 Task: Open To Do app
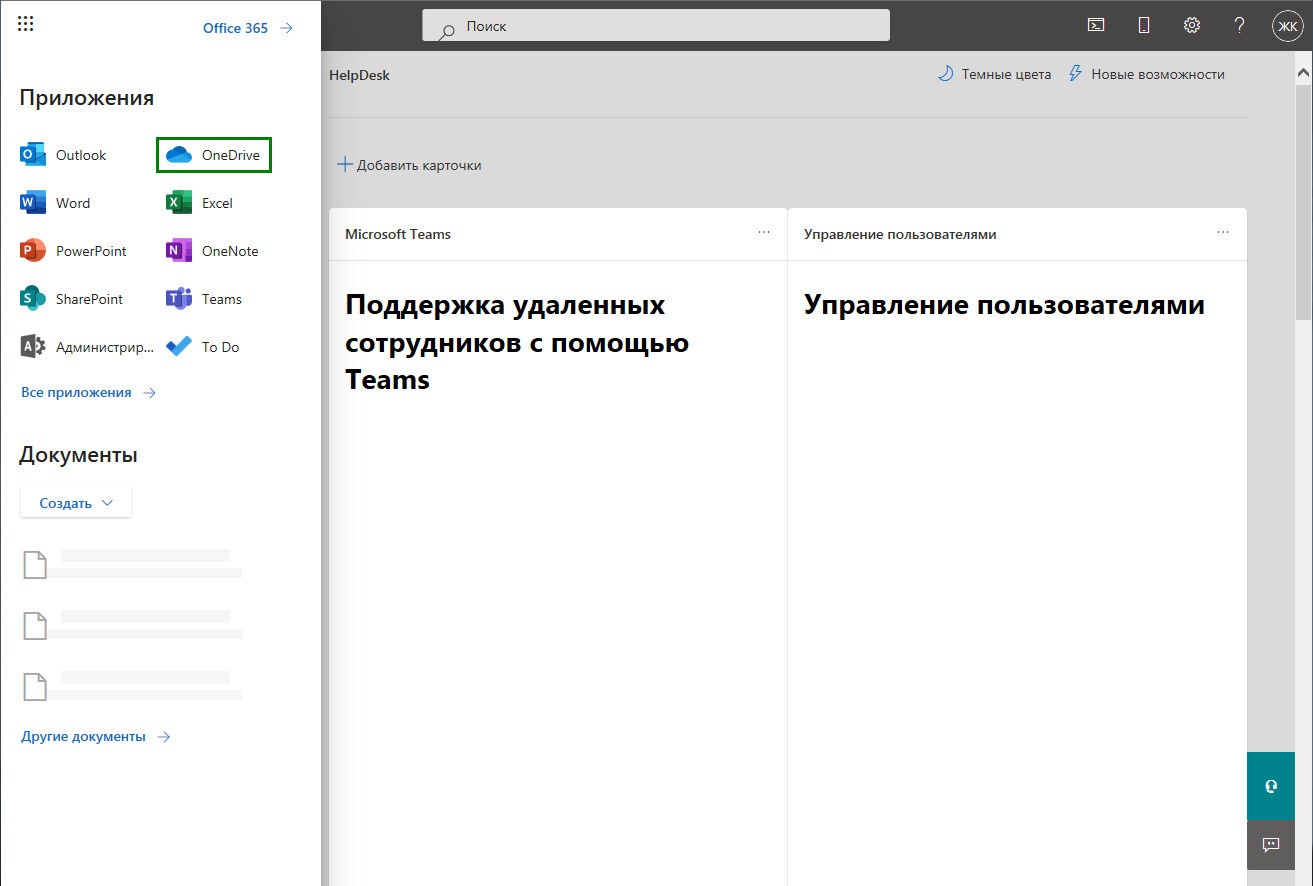pyautogui.click(x=203, y=347)
